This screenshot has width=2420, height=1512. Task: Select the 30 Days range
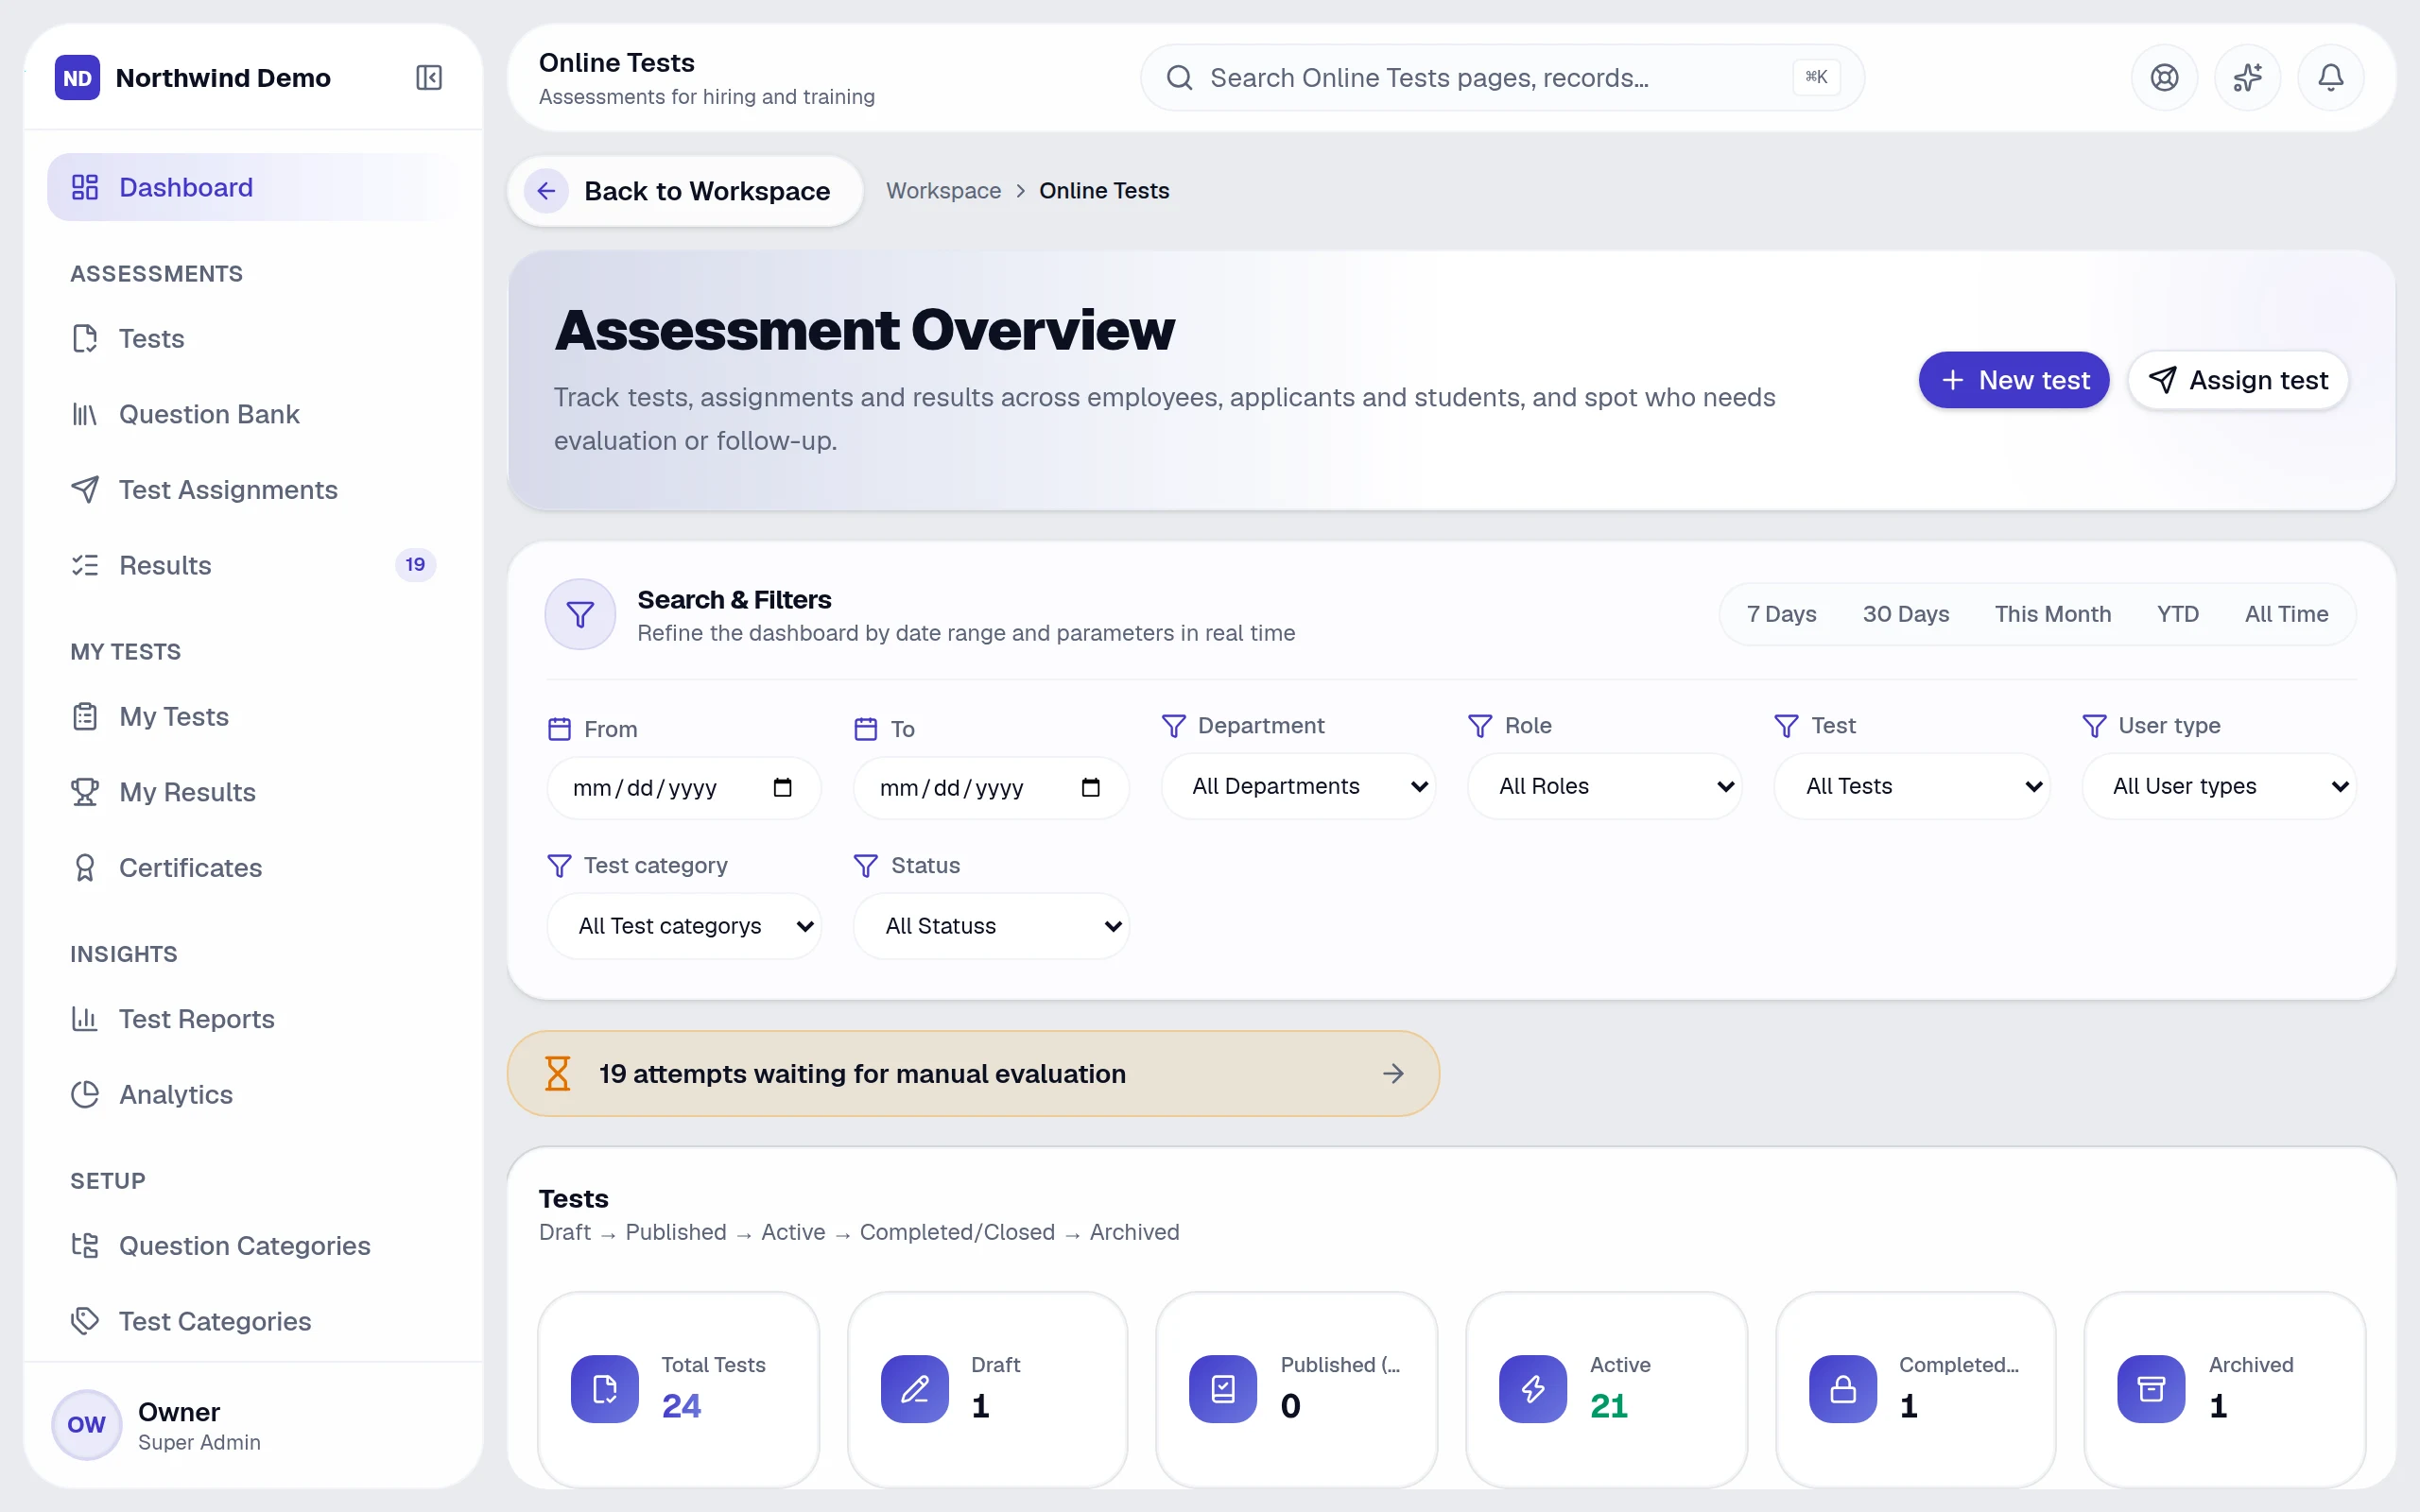click(x=1905, y=614)
